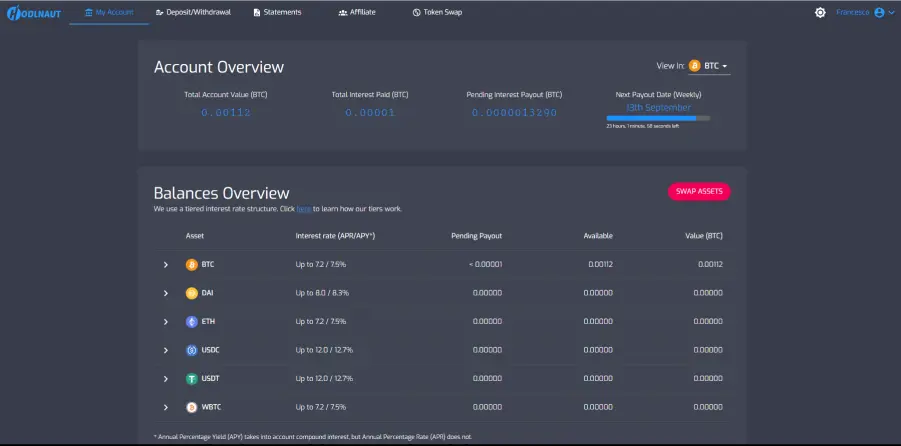Click Pending Interest Payout value 0.0000013290
The image size is (901, 446).
point(514,113)
